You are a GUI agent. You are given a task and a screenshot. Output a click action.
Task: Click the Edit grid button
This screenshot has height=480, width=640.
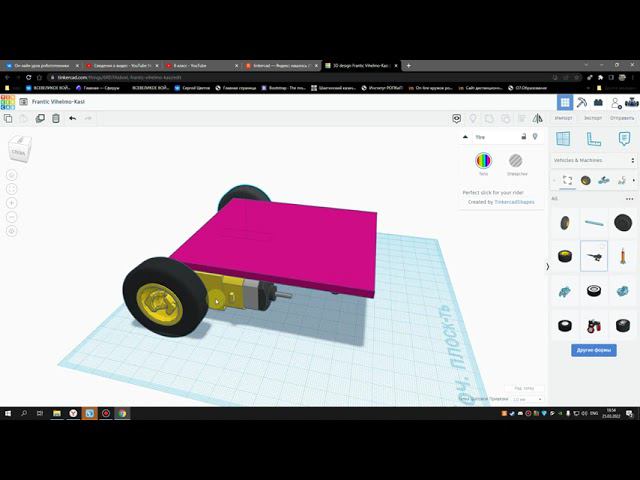pyautogui.click(x=524, y=388)
